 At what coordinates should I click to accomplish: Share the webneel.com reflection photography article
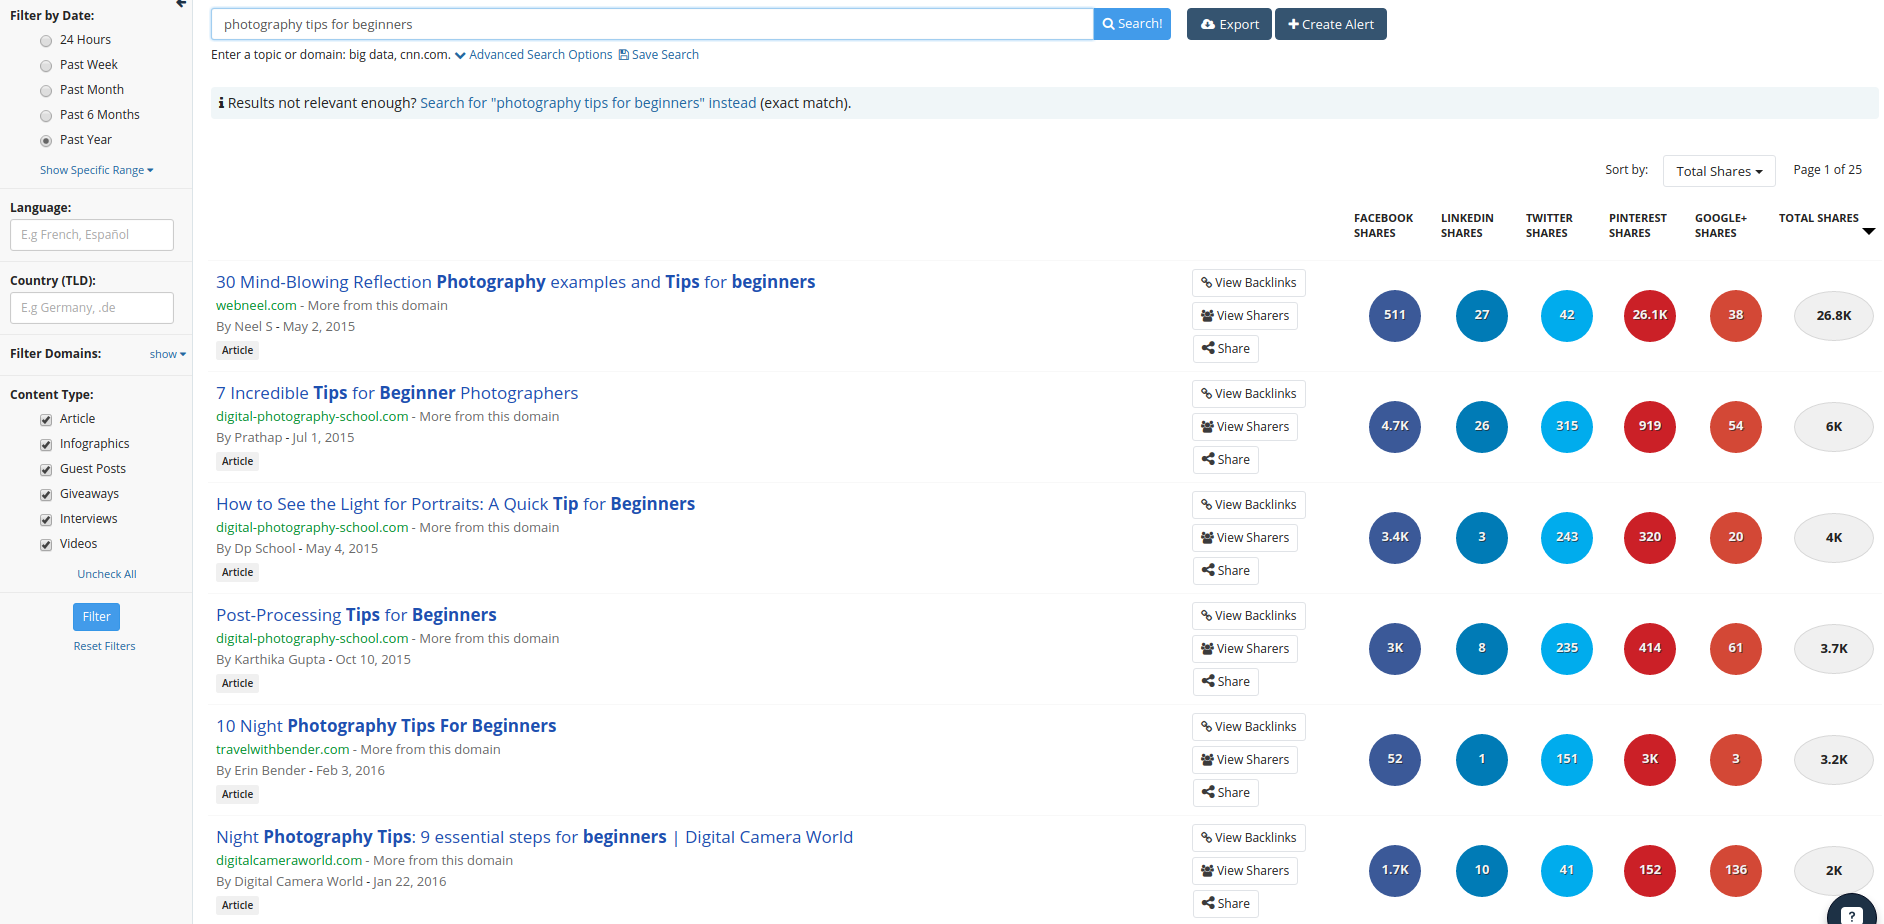1225,349
